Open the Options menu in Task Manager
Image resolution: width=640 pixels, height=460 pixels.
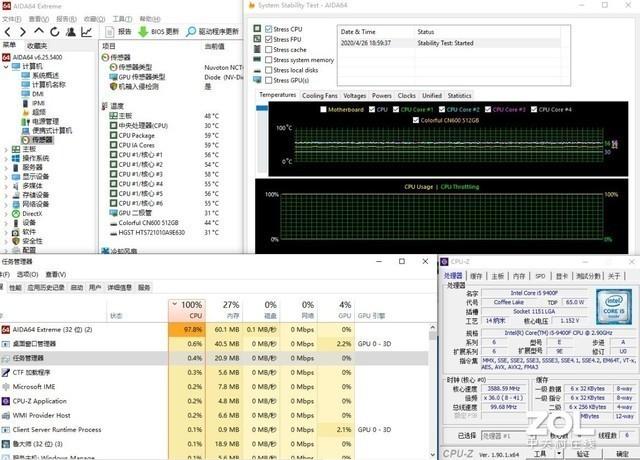click(27, 274)
